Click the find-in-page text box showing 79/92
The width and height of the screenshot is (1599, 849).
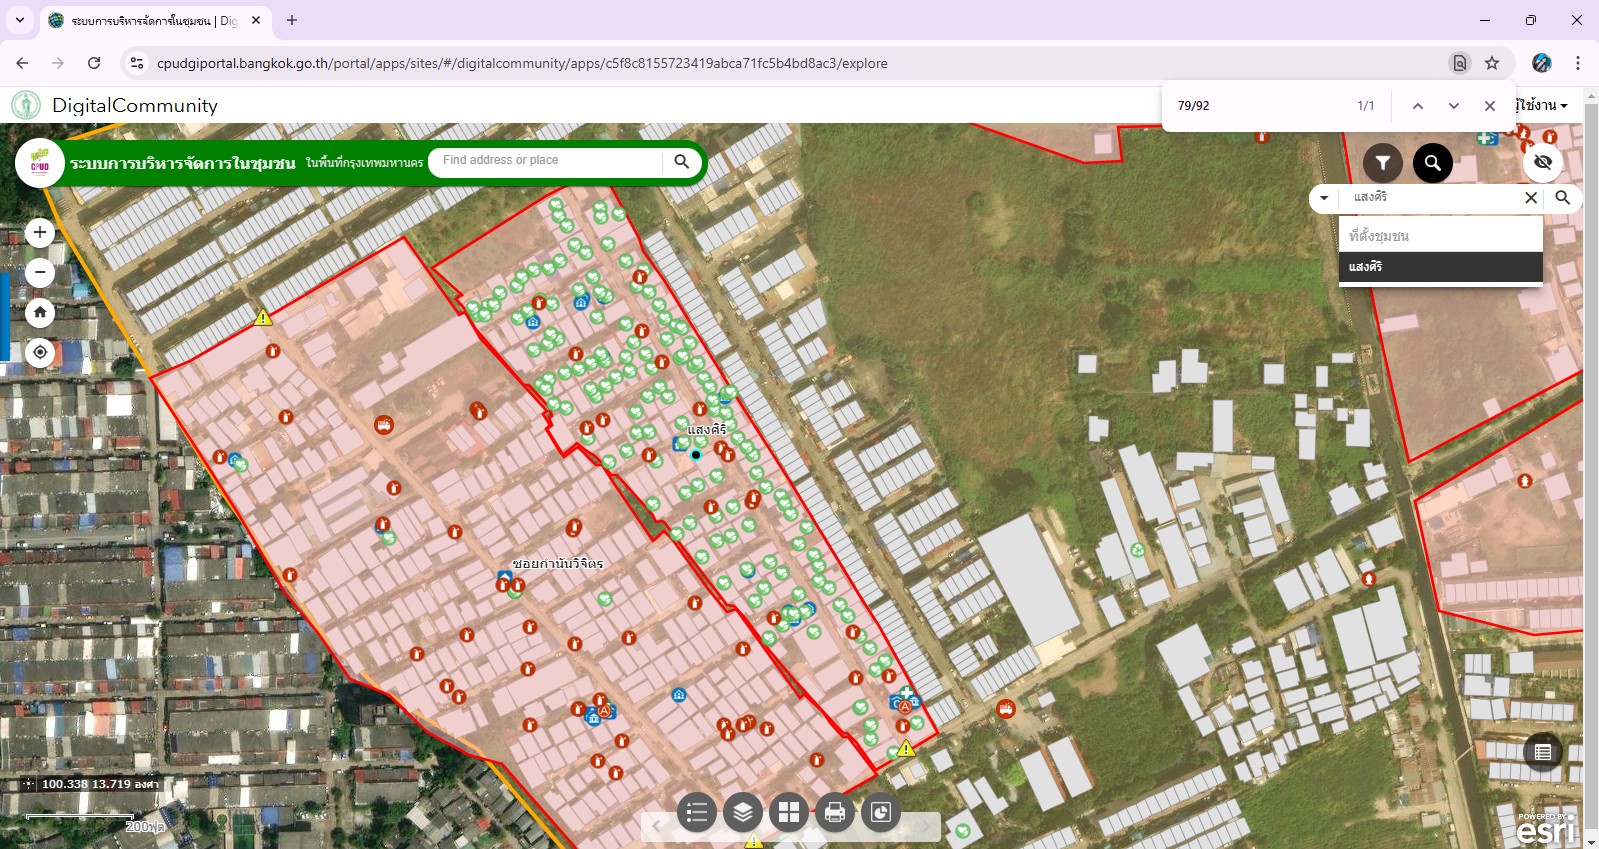1260,106
